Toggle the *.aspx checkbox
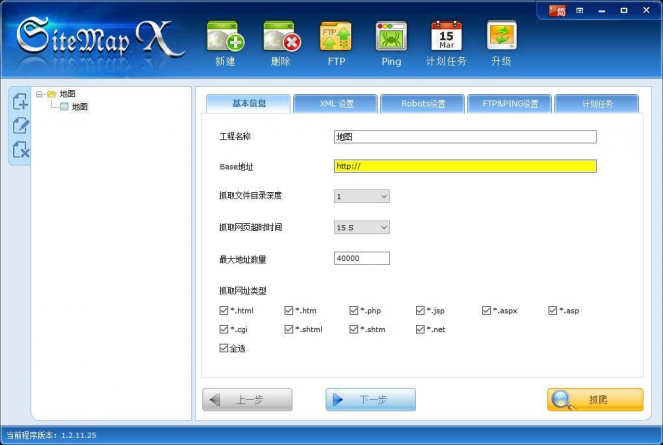Screen dimensions: 663x445 486,310
